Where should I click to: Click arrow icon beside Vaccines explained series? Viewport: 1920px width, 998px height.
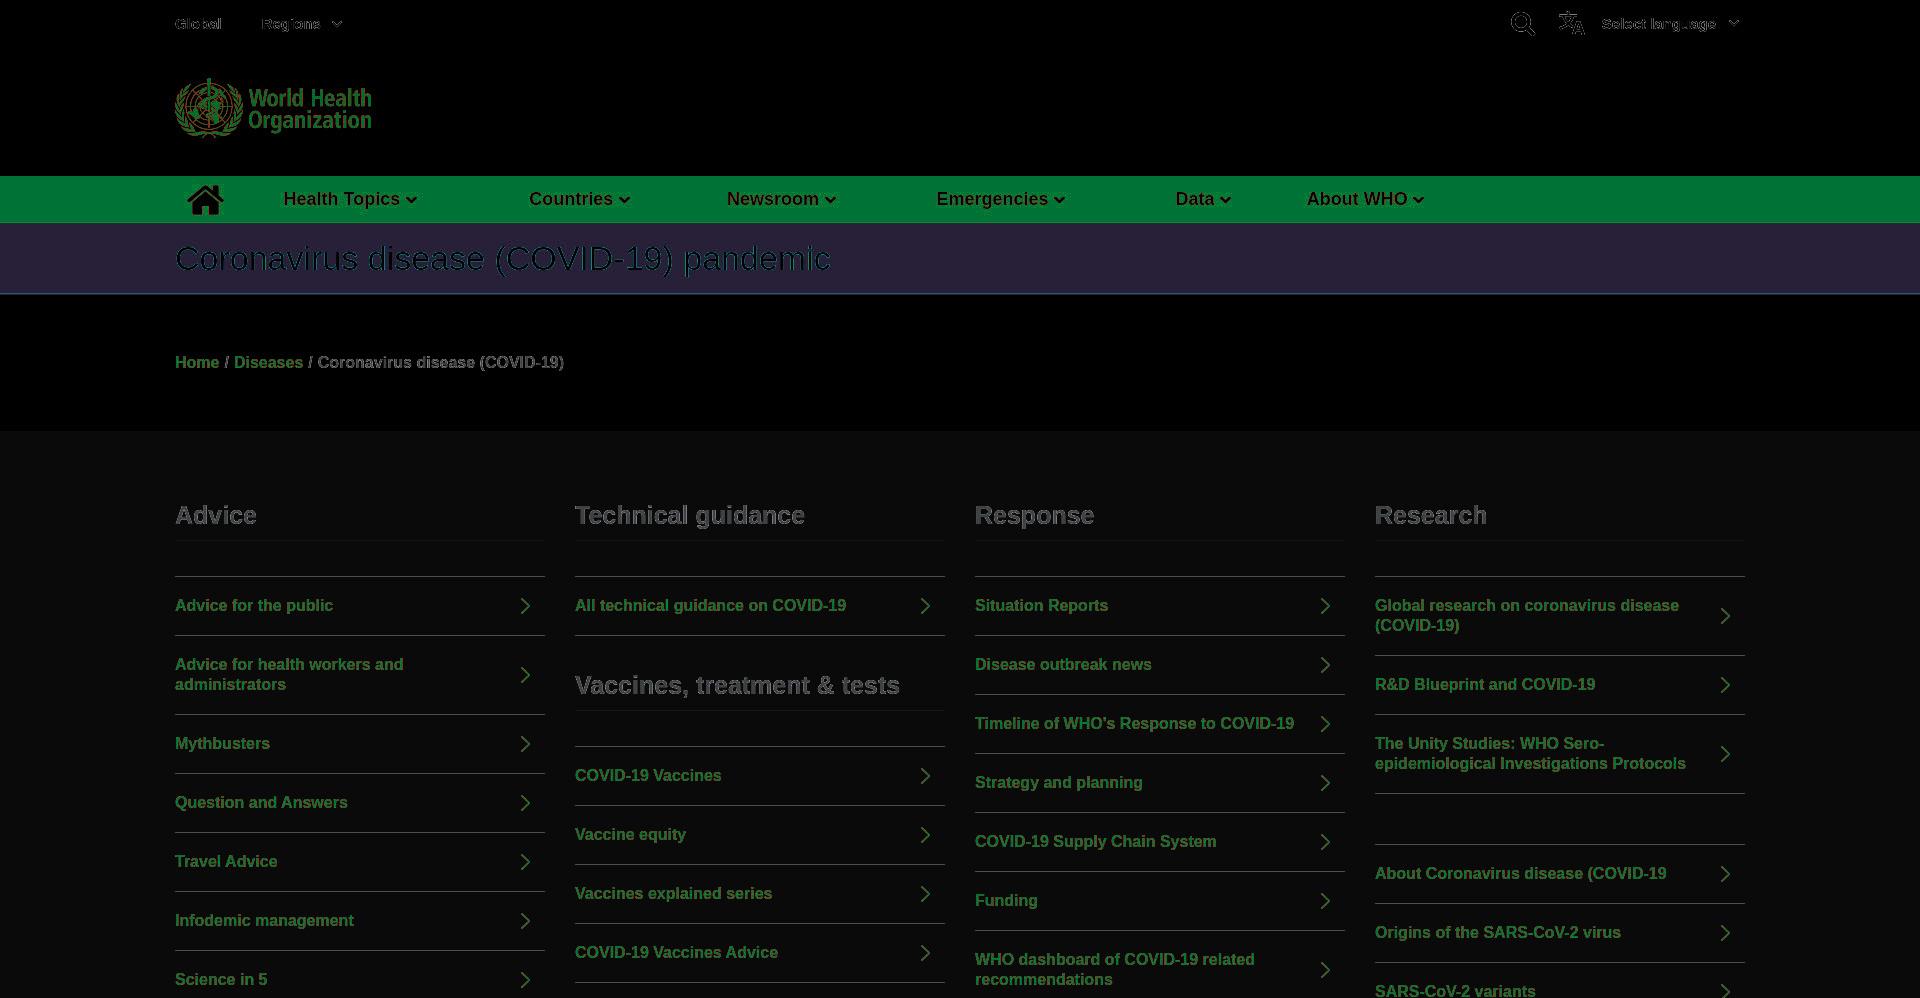click(925, 894)
